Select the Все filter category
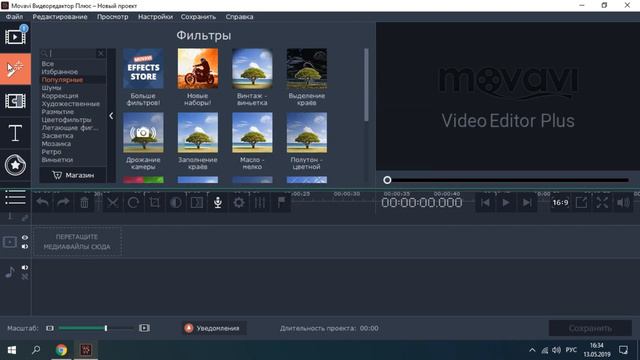Viewport: 640px width, 360px height. 47,64
